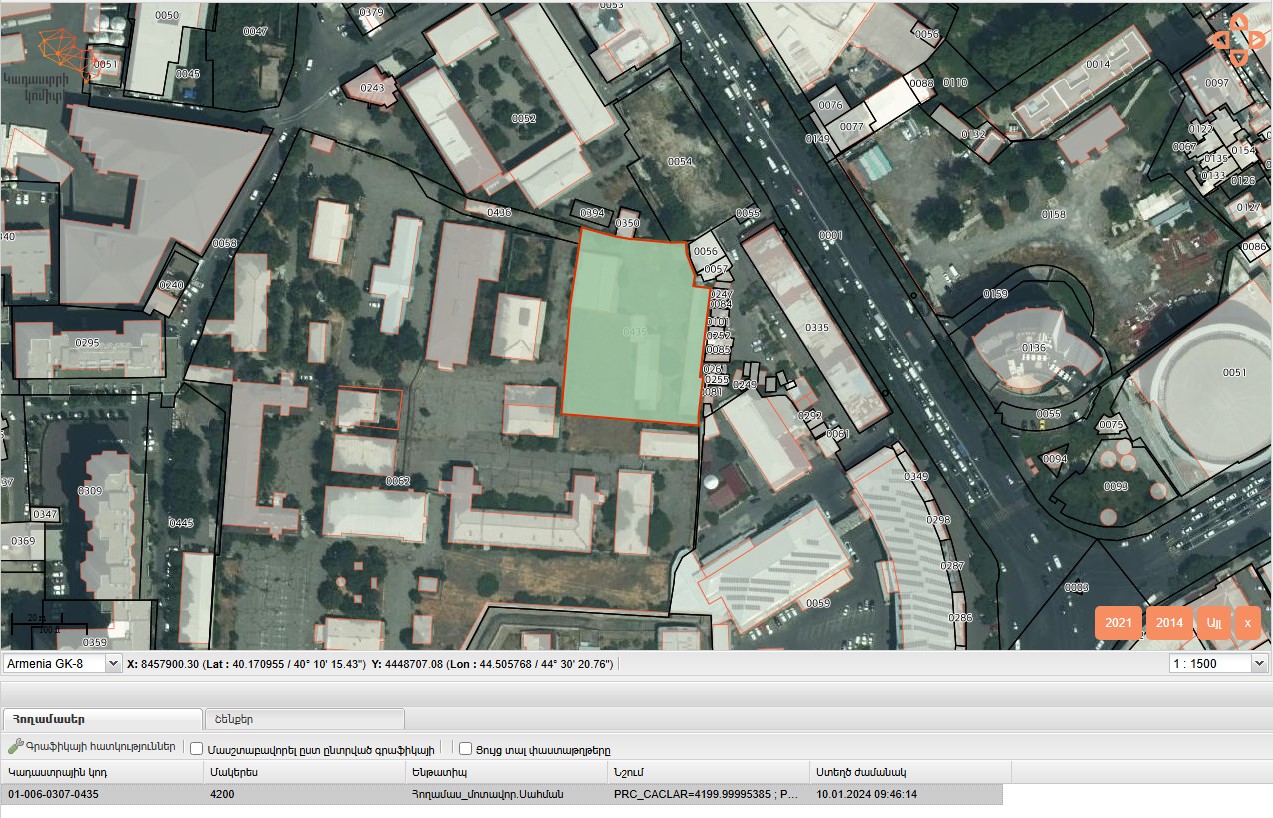The width and height of the screenshot is (1273, 818).
Task: Select the Հողամասեր (Land parcels) tab
Action: click(103, 719)
